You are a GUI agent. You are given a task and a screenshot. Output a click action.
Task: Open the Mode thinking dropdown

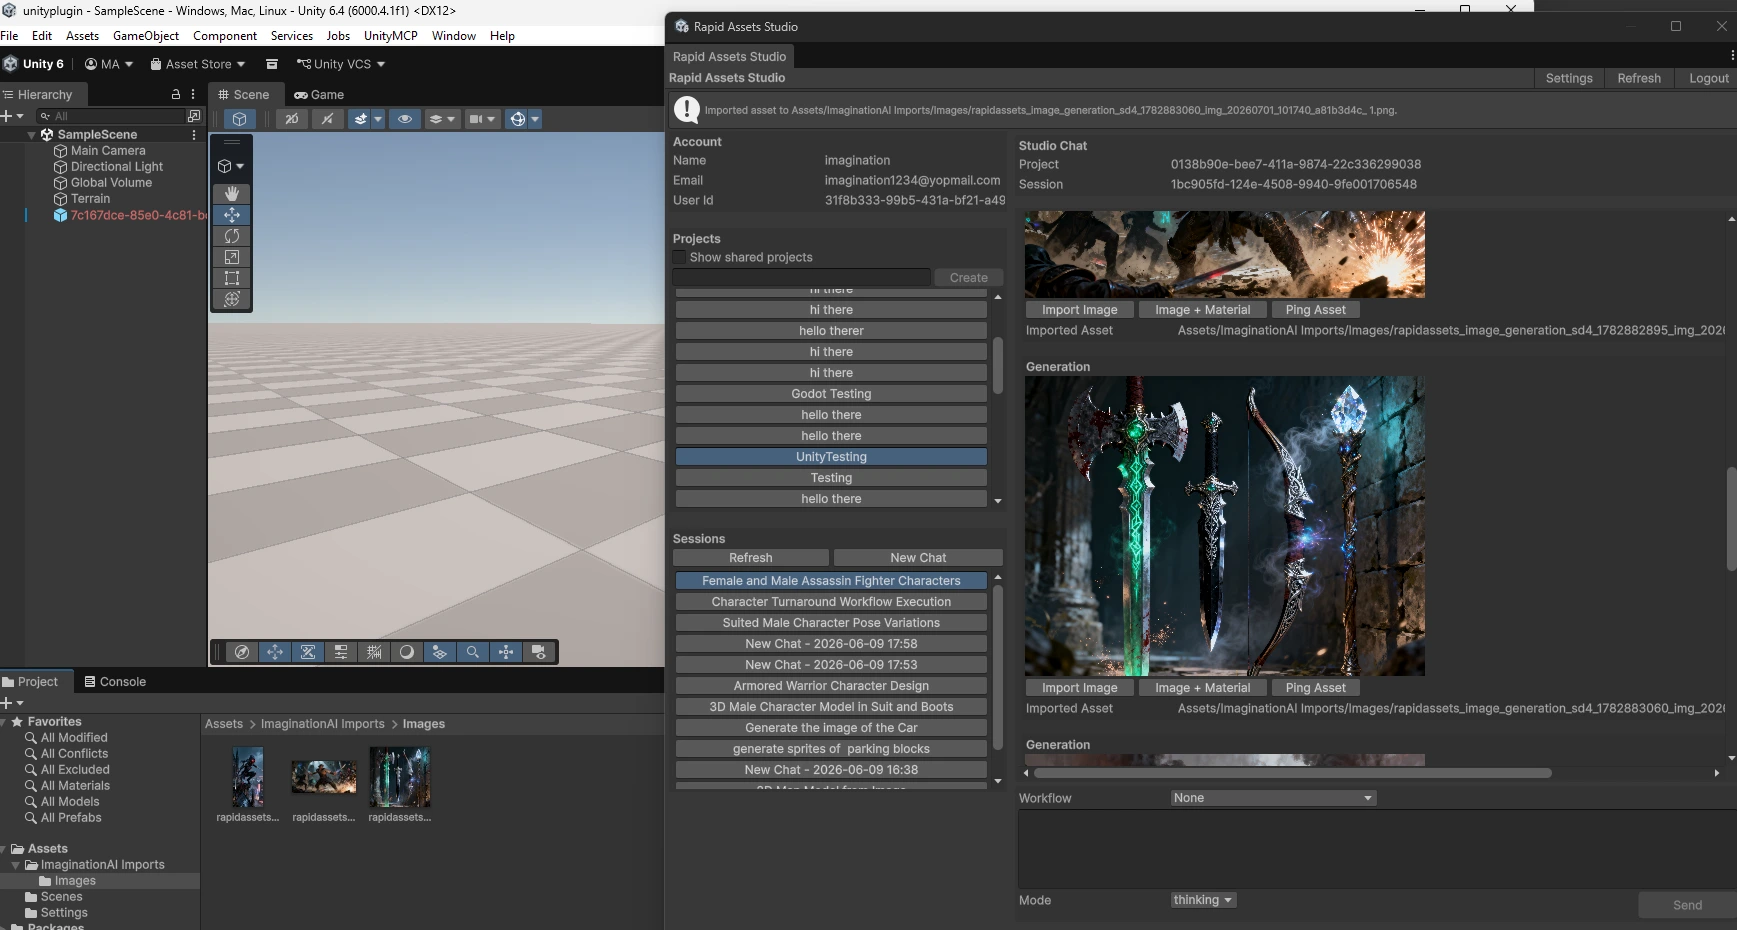(x=1204, y=900)
